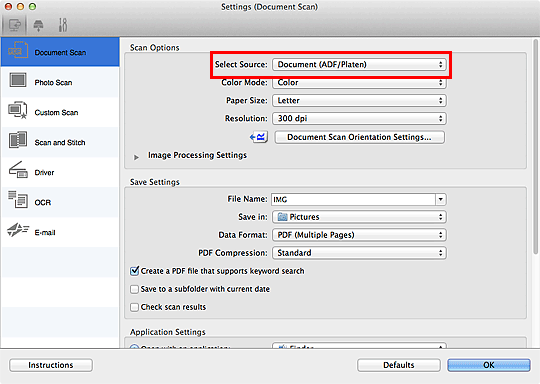Screen dimensions: 540x384
Task: Open the Resolution dropdown
Action: click(359, 118)
